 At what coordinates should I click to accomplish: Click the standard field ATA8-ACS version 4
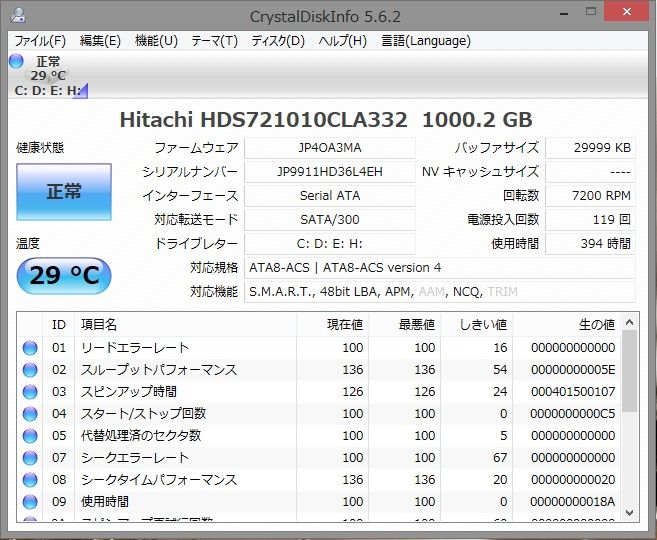[440, 268]
